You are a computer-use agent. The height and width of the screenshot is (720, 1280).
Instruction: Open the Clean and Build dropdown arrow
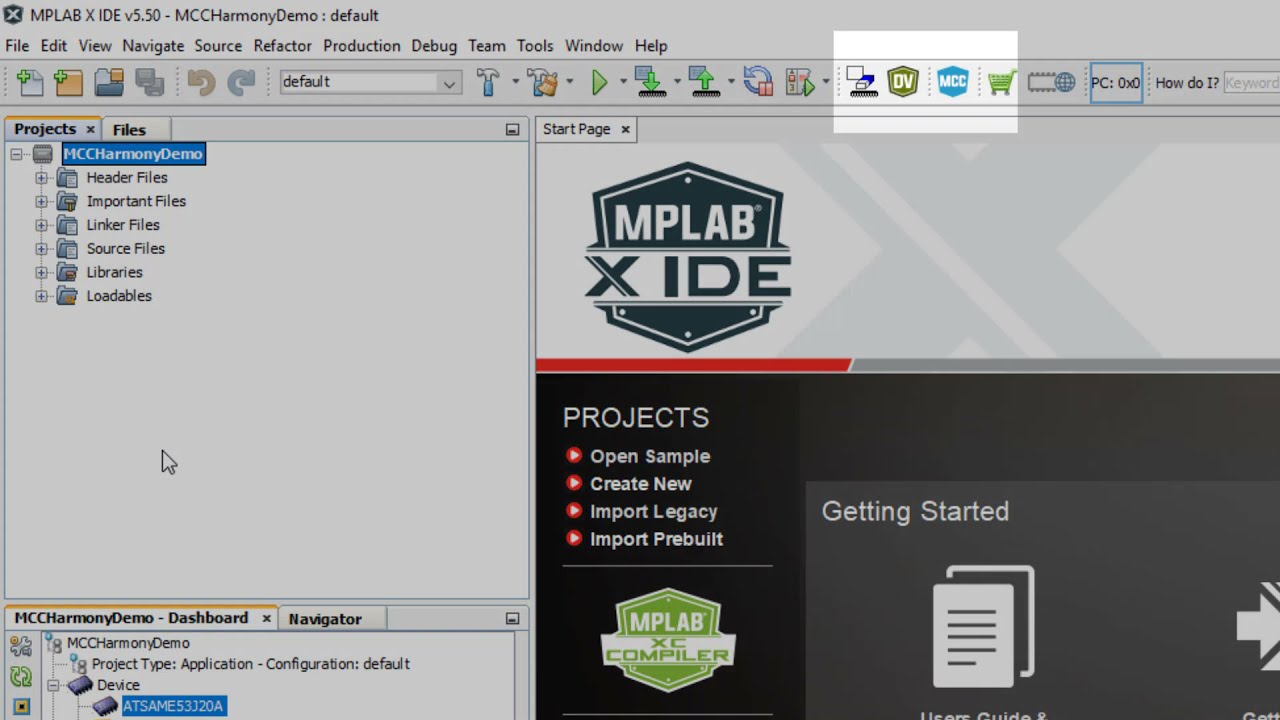tap(570, 82)
